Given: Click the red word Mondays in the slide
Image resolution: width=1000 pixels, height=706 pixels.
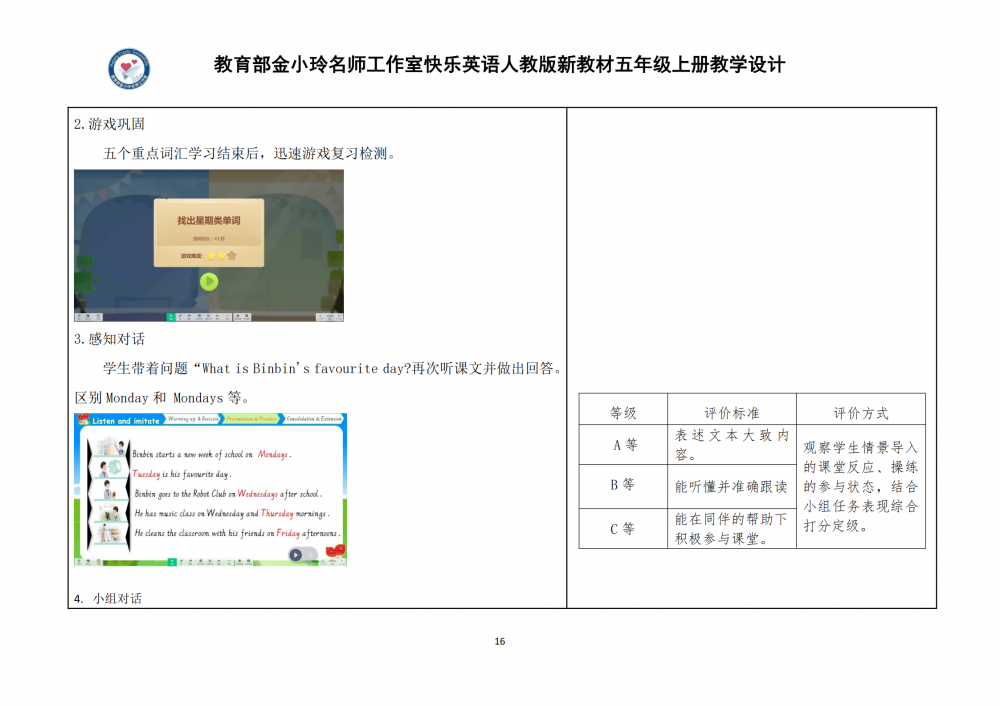Looking at the screenshot, I should [273, 454].
